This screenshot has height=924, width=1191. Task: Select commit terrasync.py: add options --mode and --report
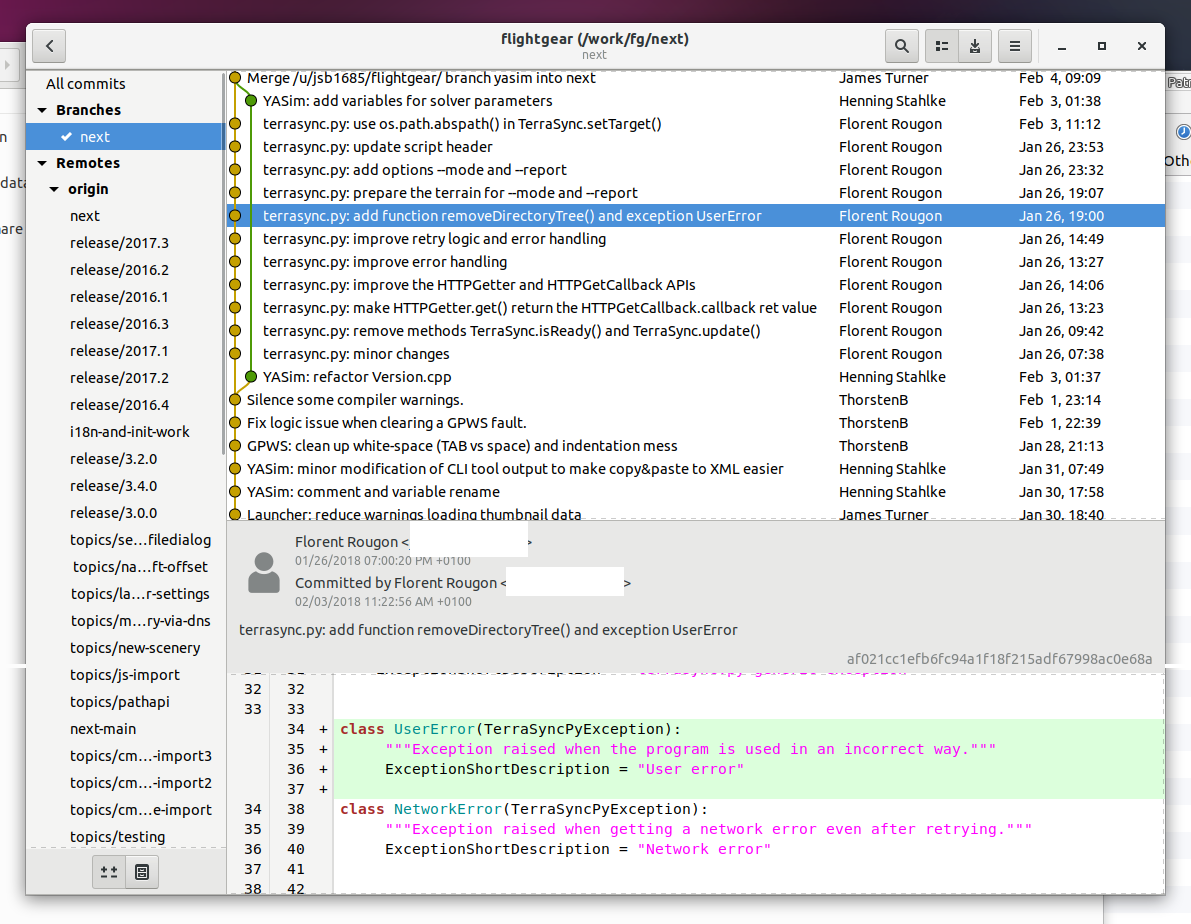coord(696,170)
